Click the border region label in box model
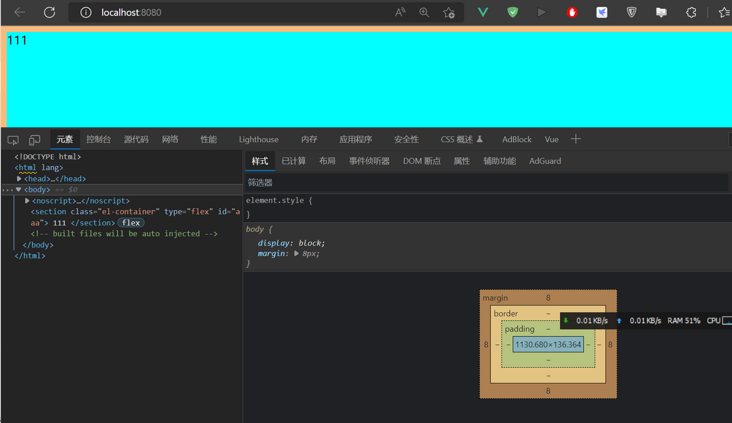732x423 pixels. point(506,313)
